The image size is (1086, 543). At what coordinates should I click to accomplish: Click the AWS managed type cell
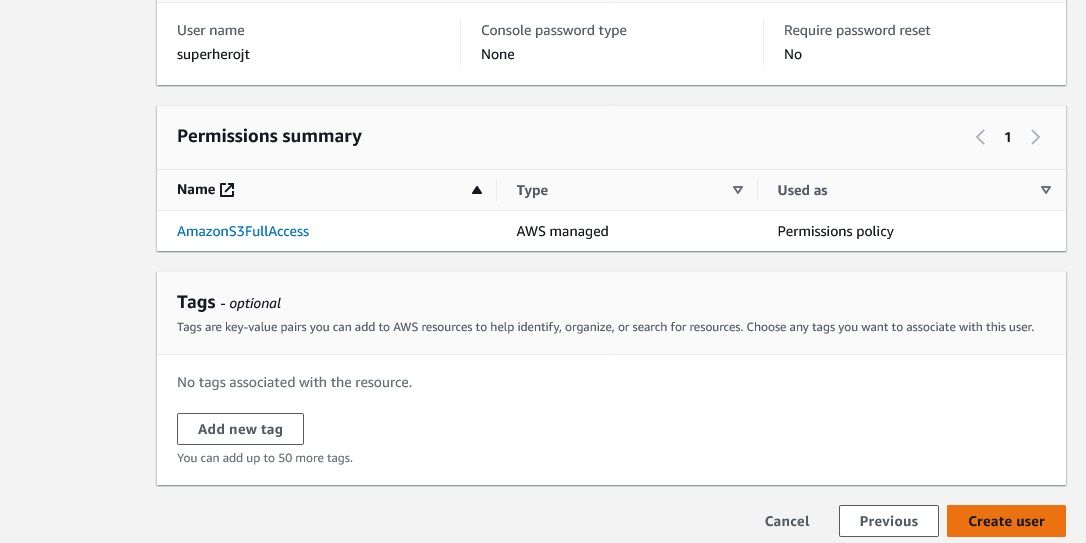click(x=562, y=231)
